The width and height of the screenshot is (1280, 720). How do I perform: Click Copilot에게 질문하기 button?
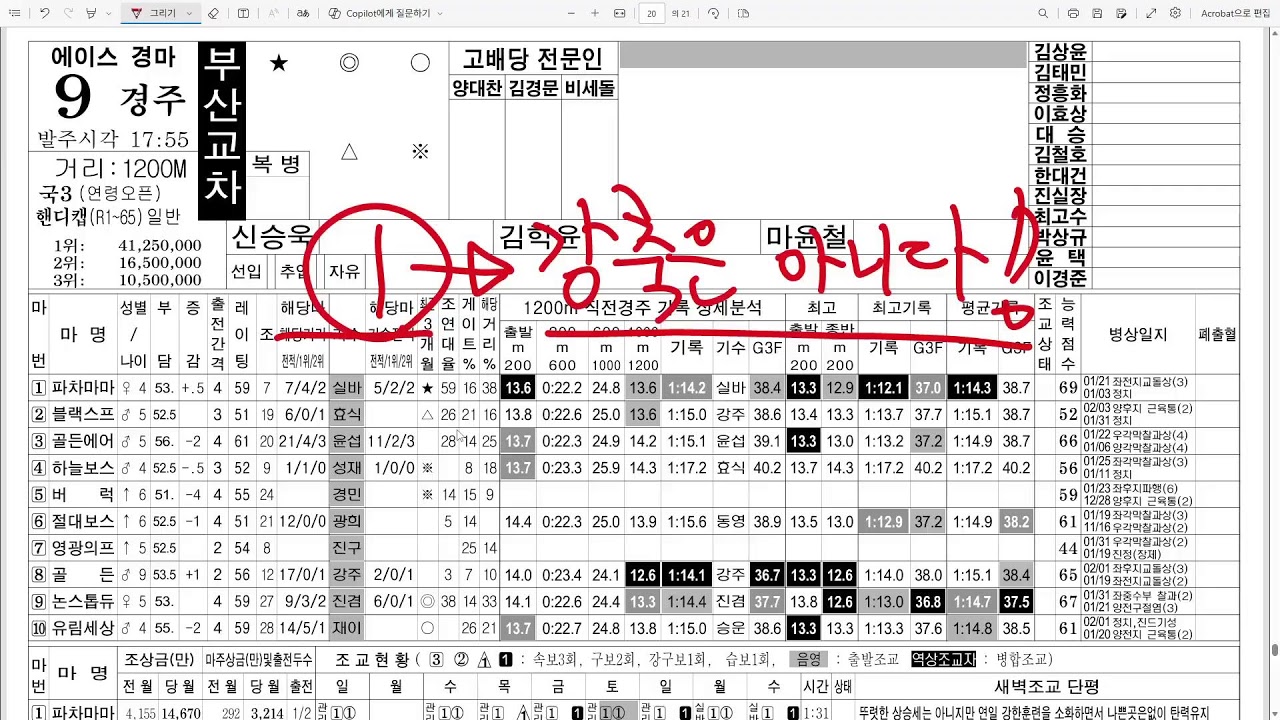[x=380, y=13]
